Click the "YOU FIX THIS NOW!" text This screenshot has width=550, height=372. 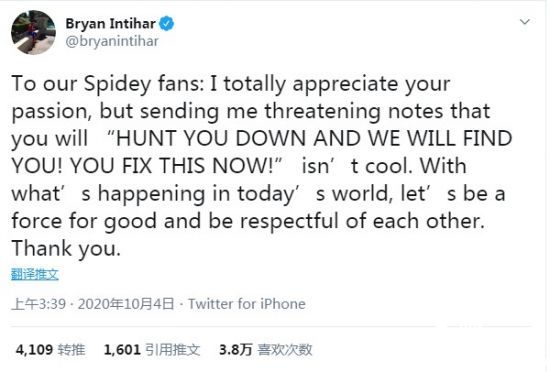172,165
